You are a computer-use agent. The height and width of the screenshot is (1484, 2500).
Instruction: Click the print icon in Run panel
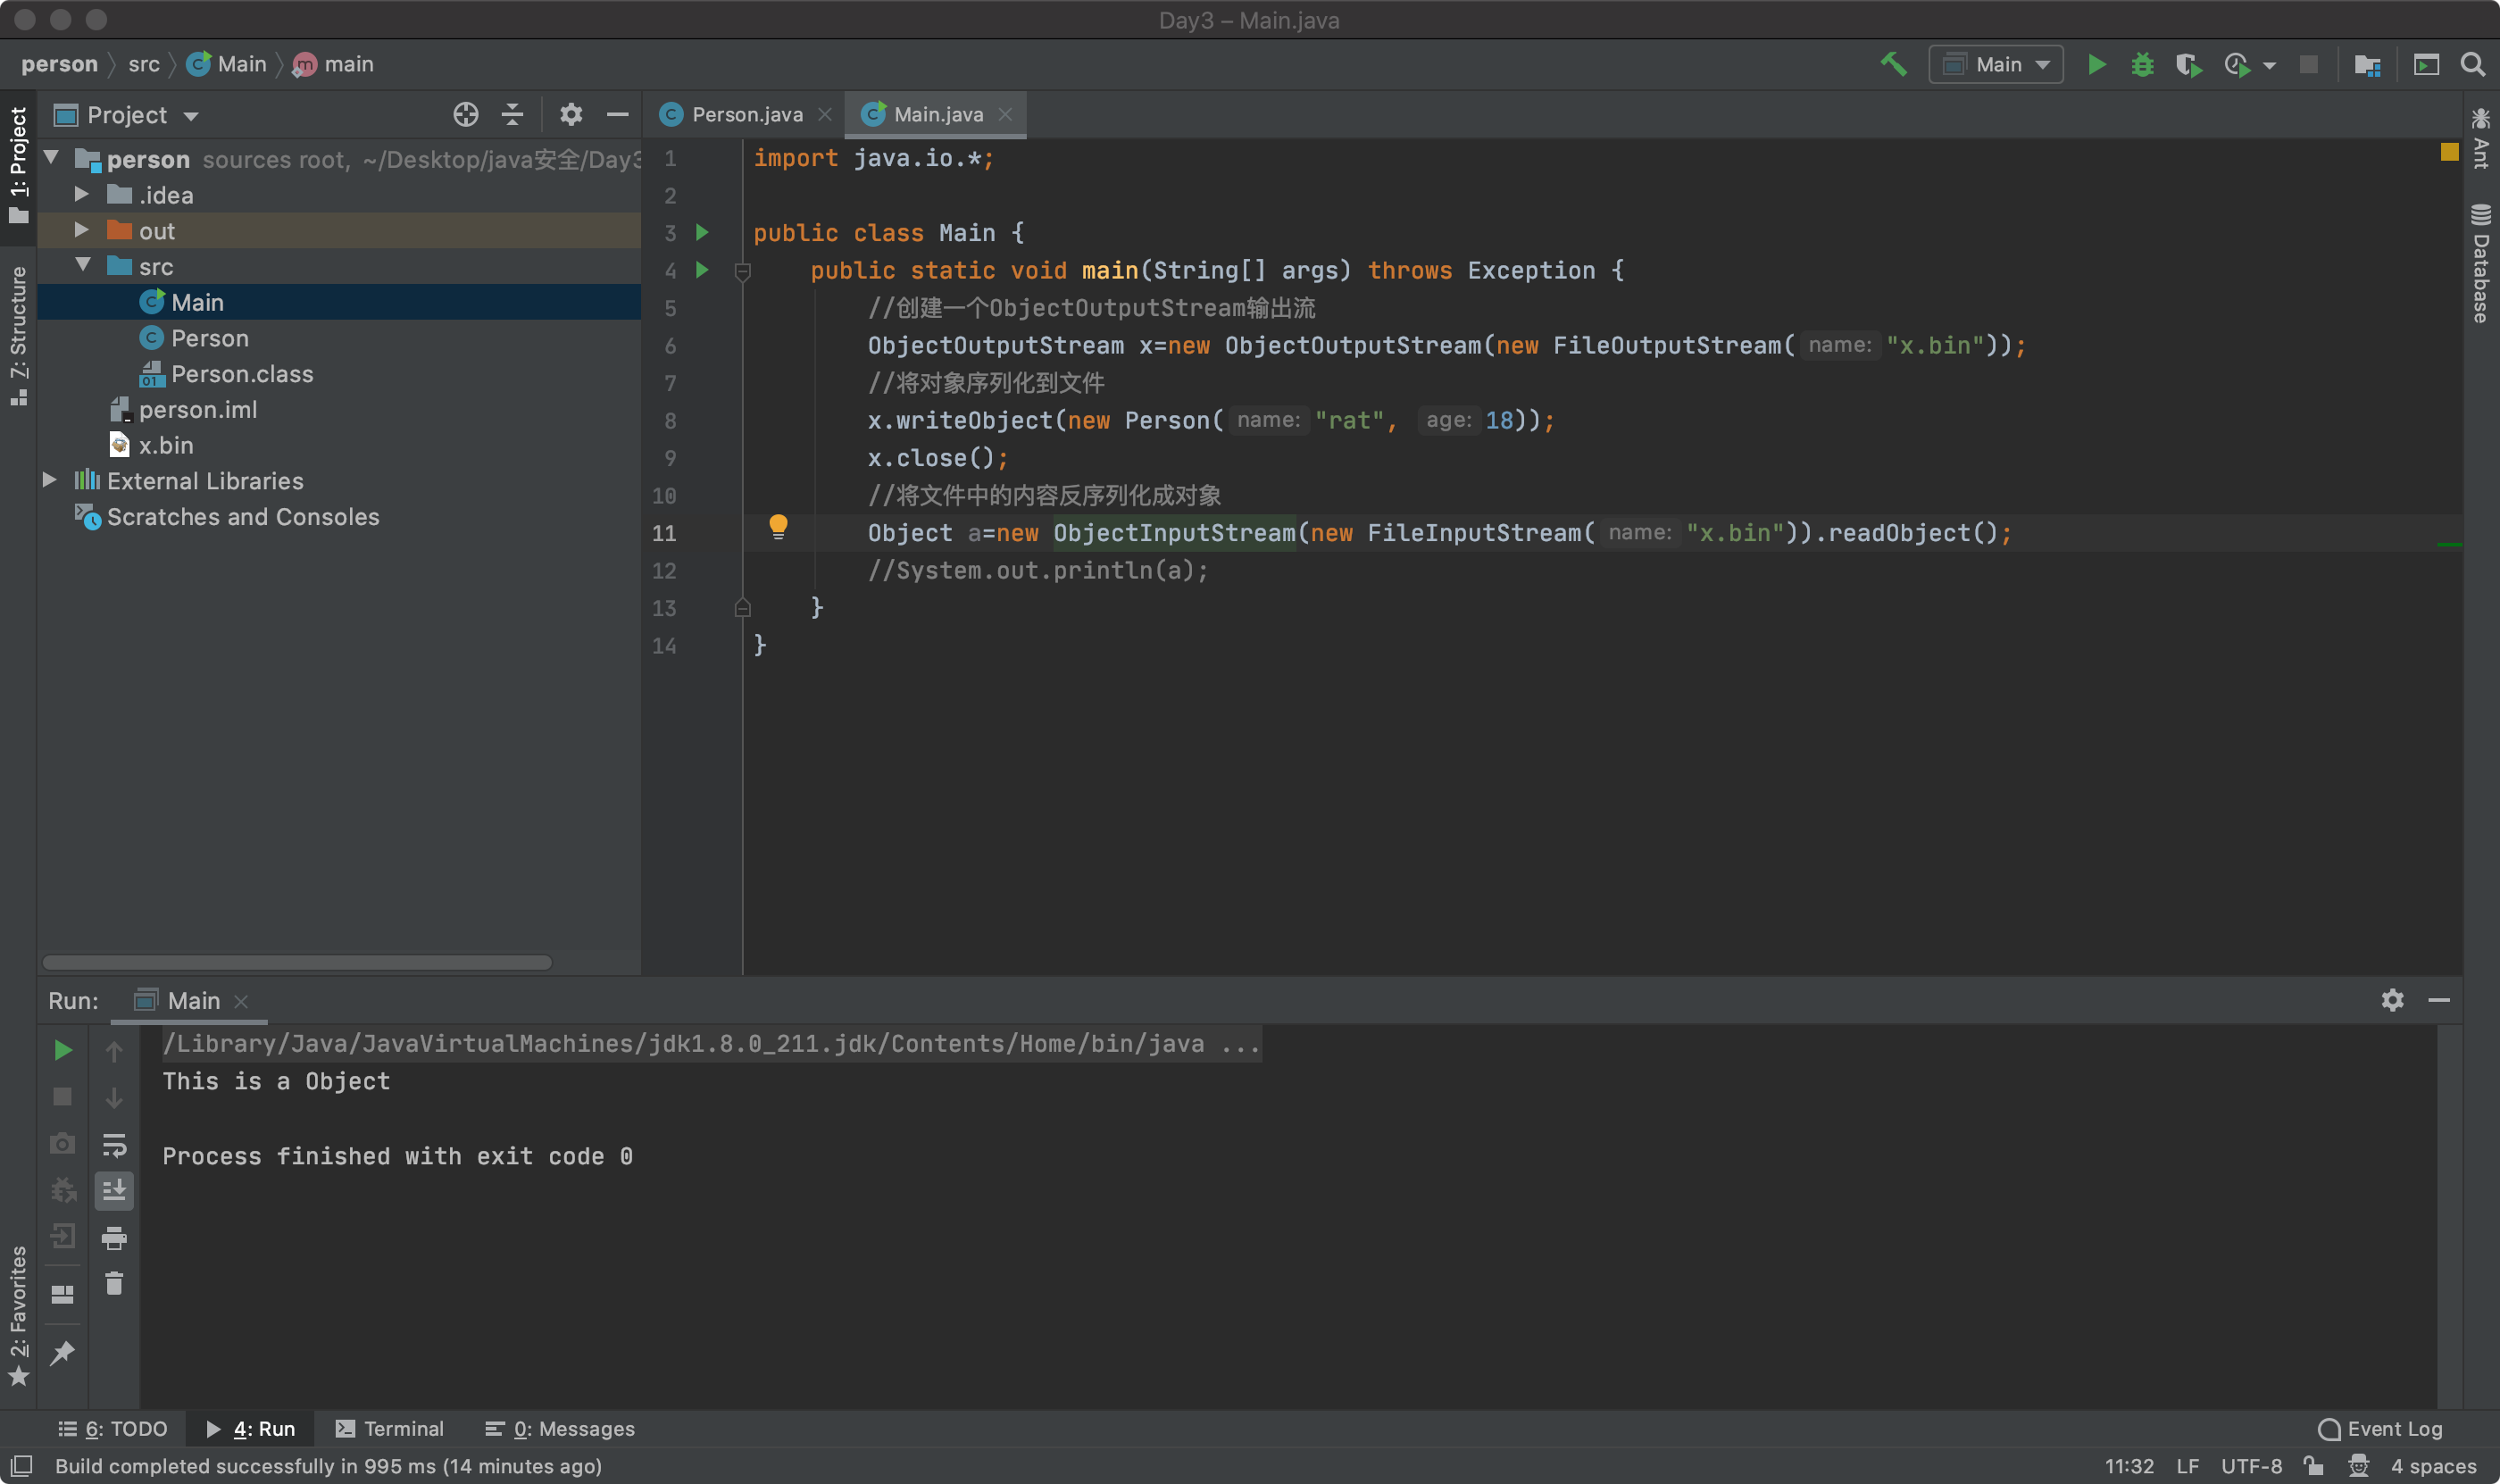[114, 1238]
